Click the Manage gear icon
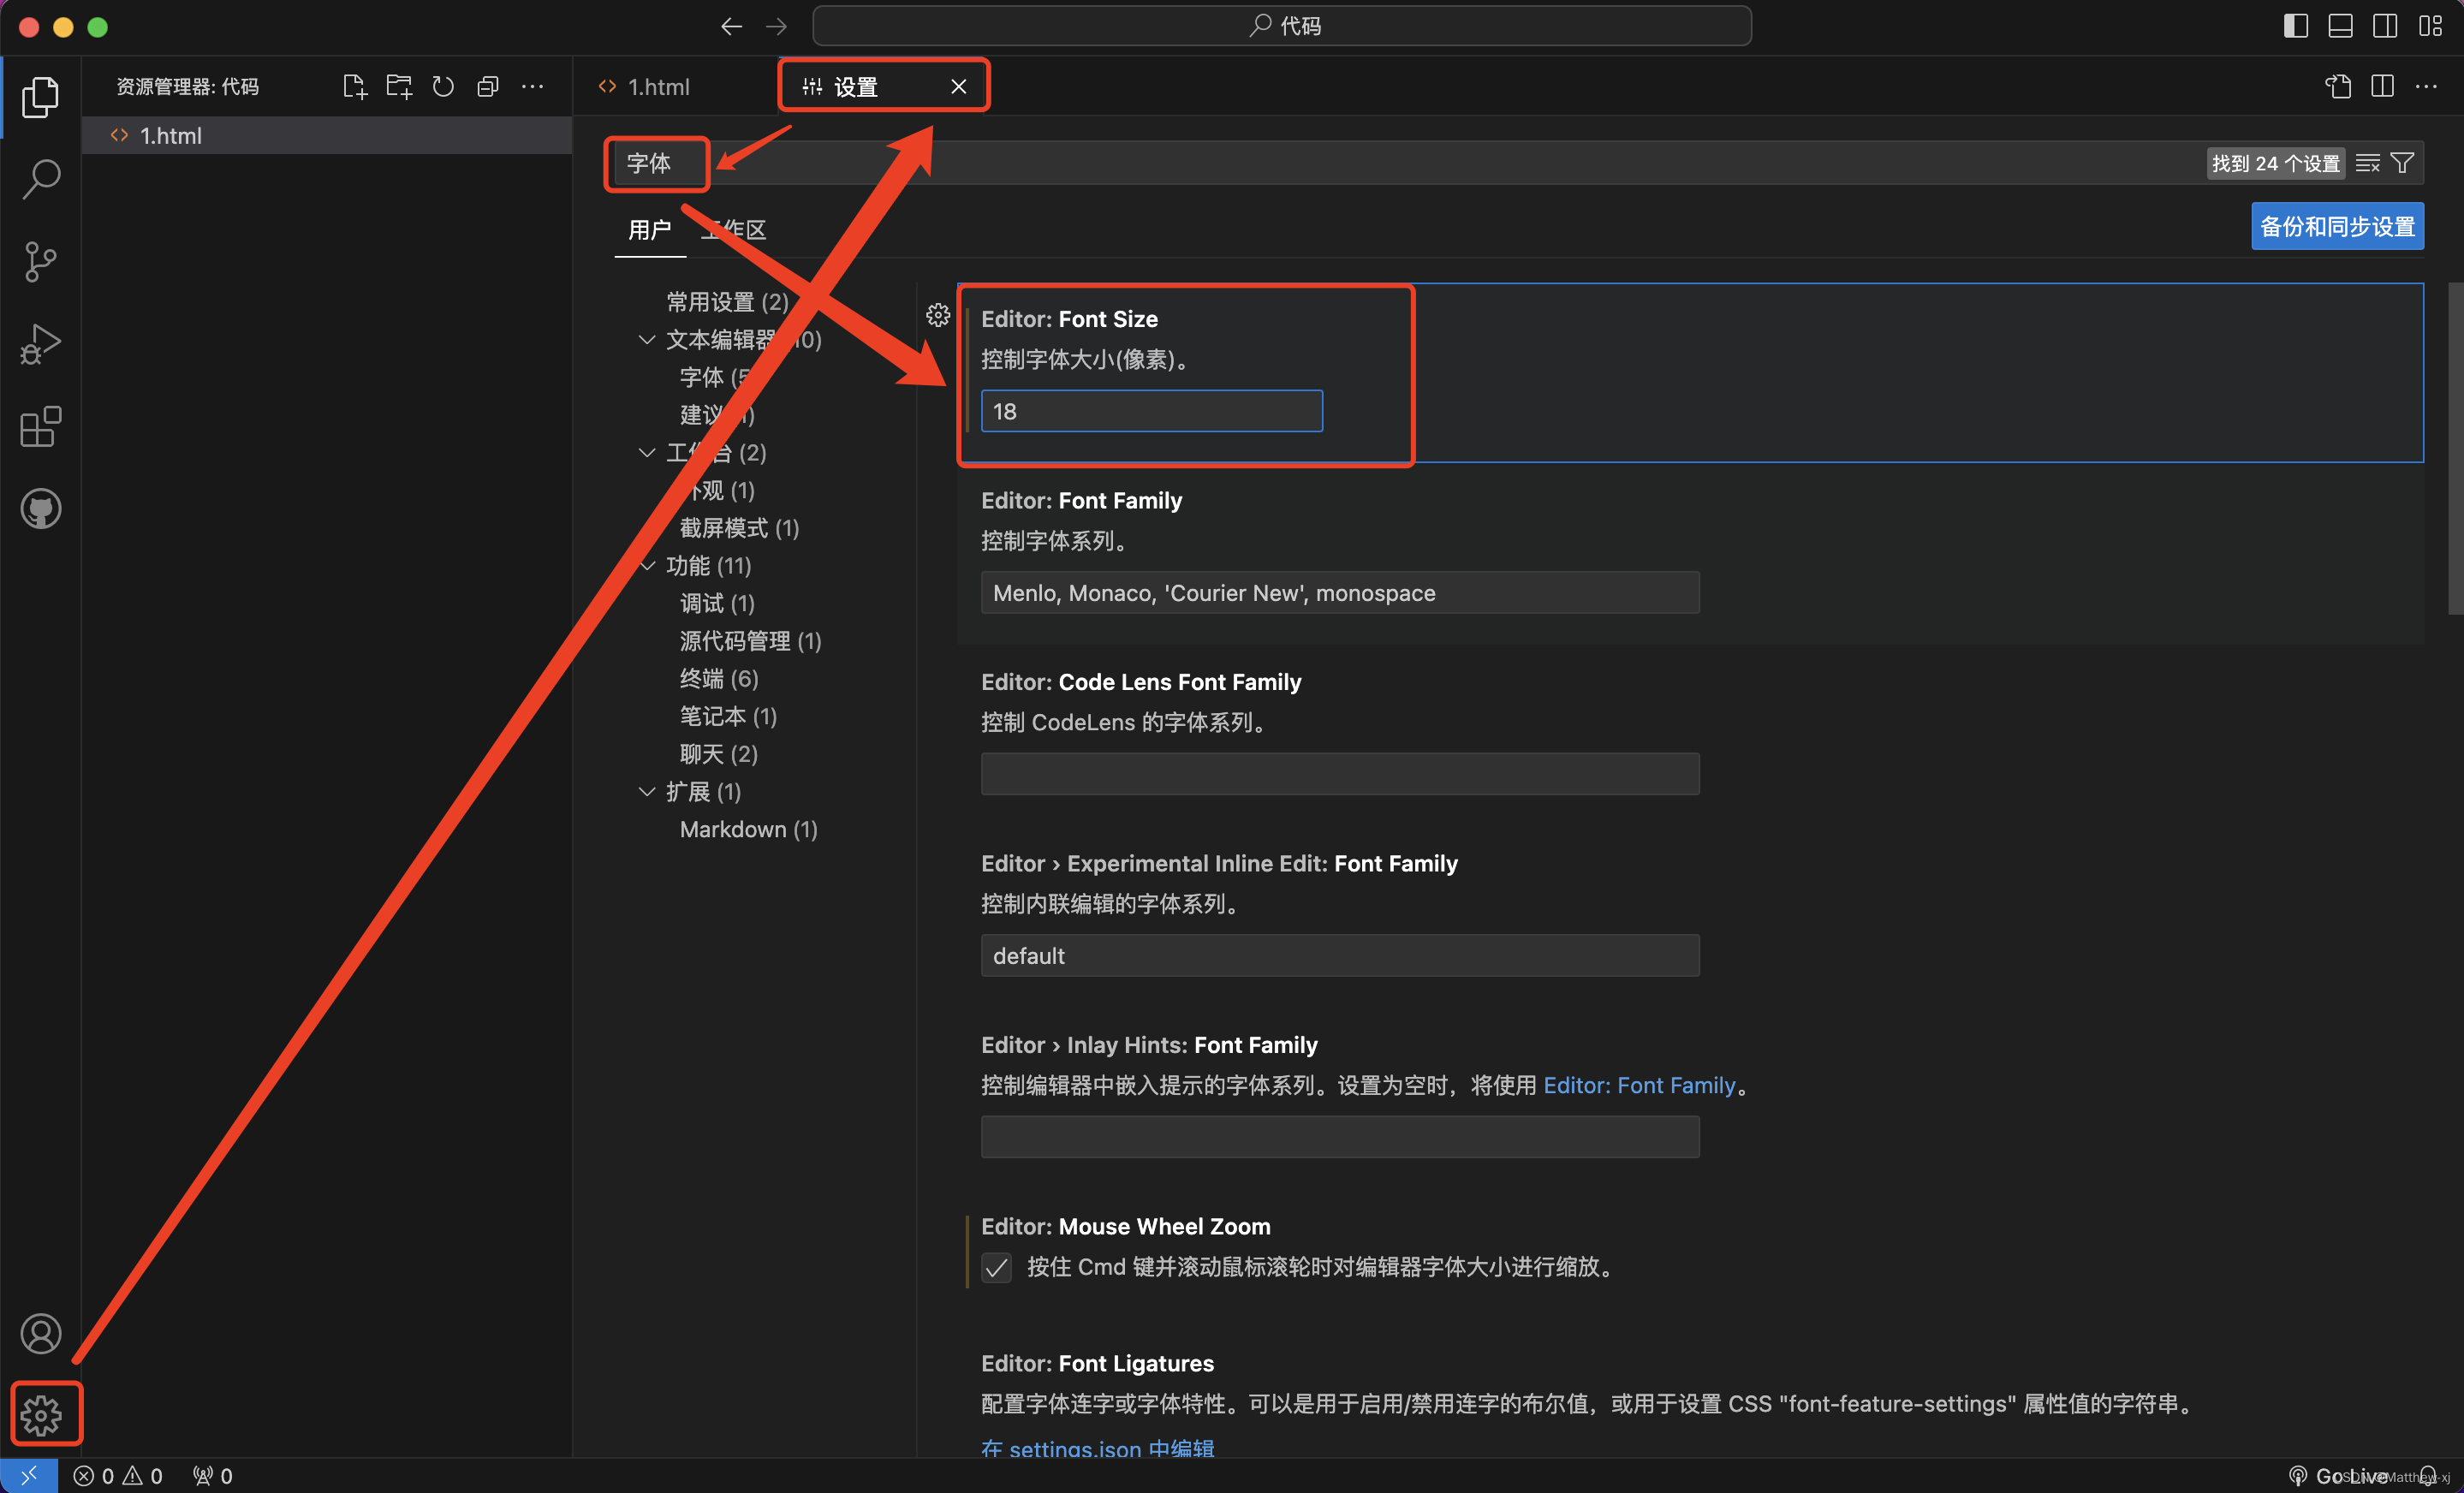2464x1493 pixels. [41, 1414]
